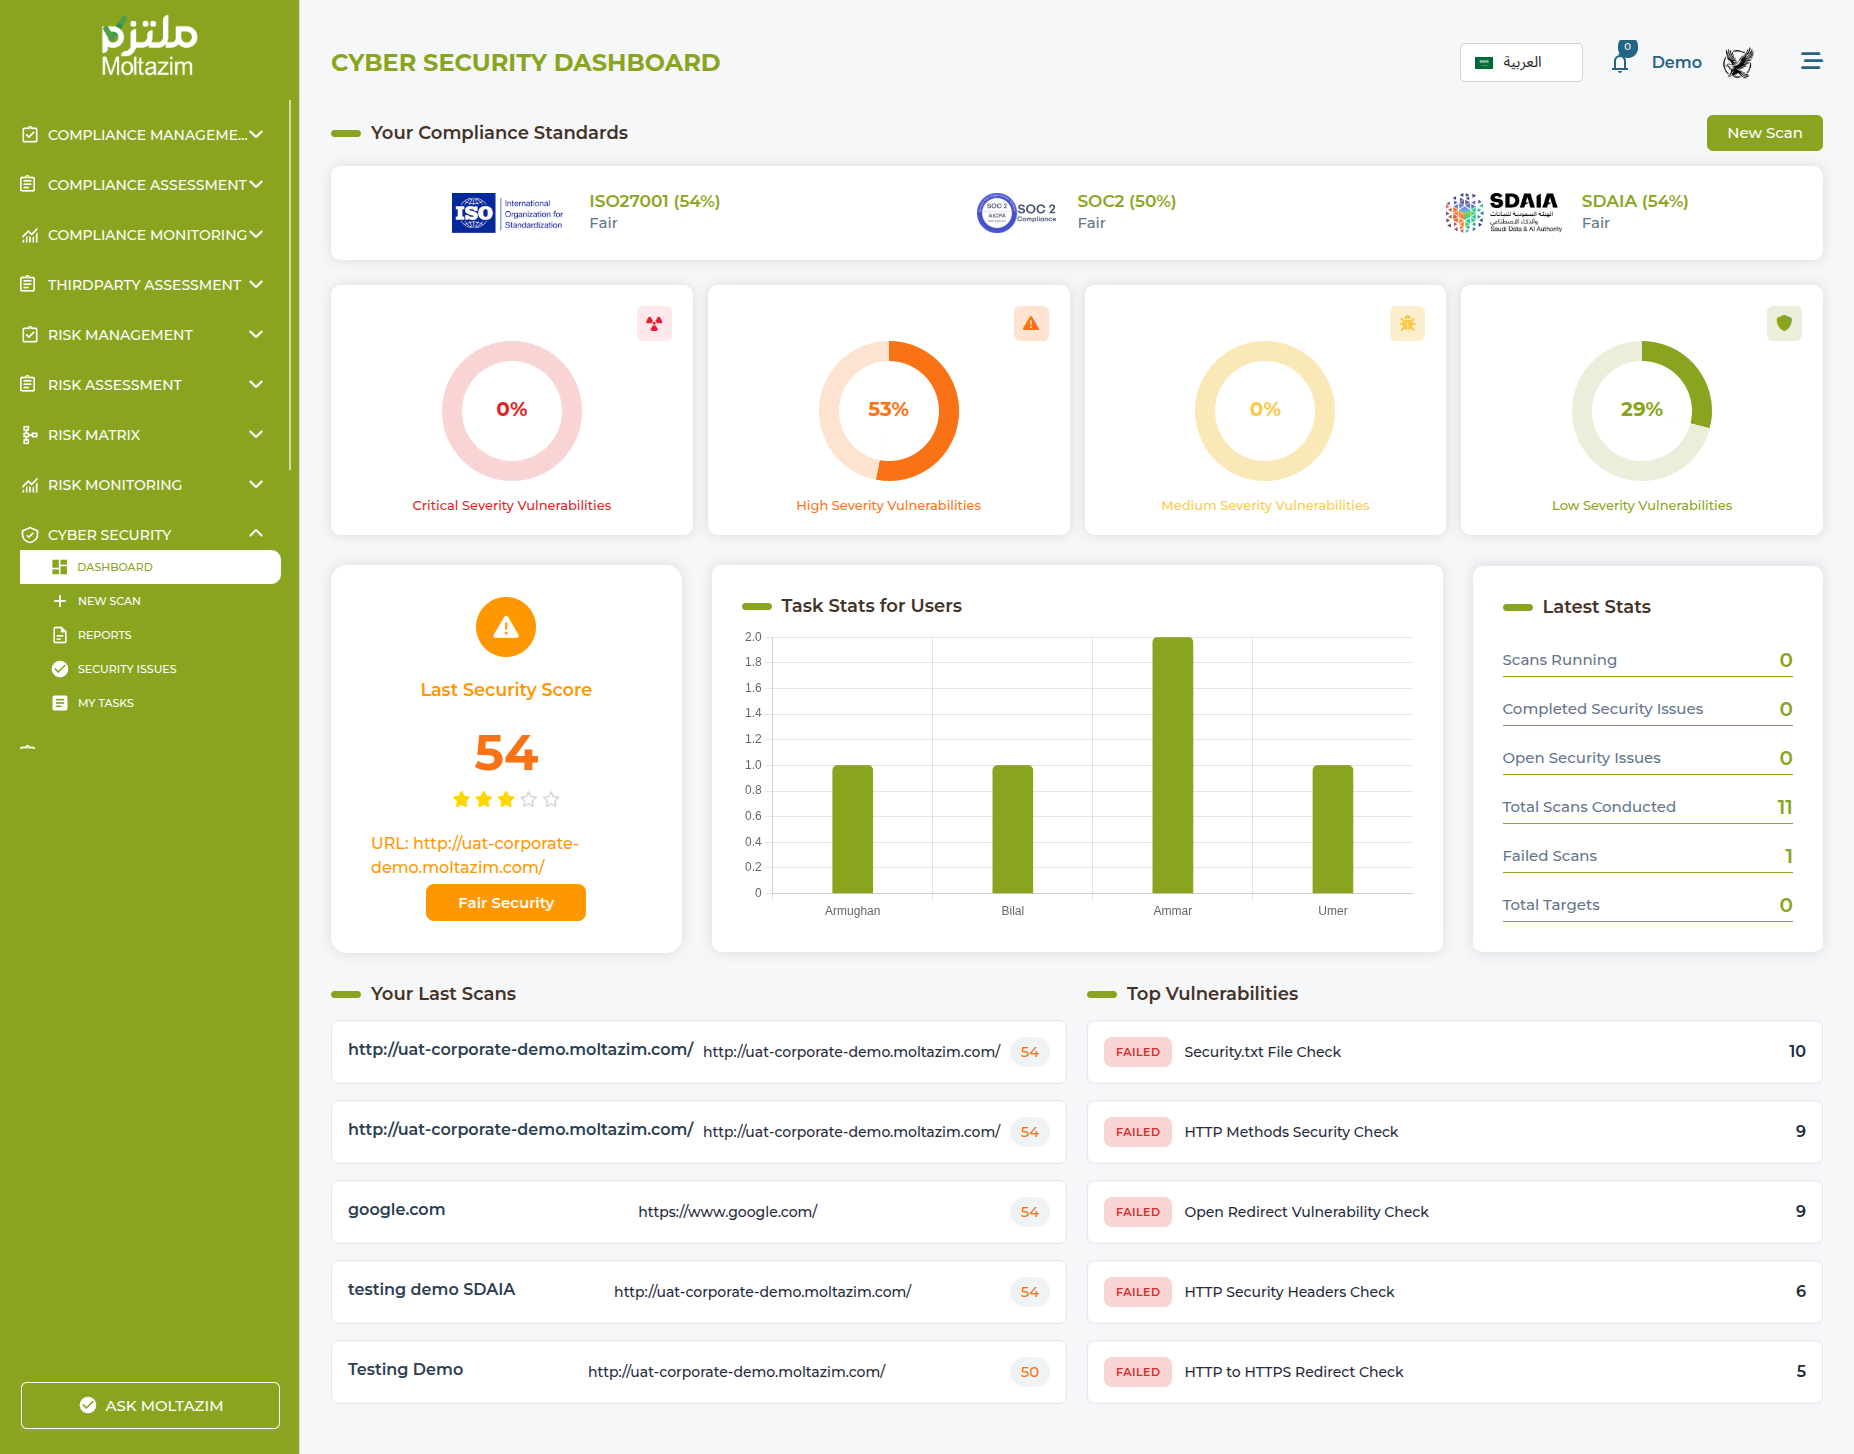Click the New Scan button
The width and height of the screenshot is (1854, 1454).
point(1763,133)
